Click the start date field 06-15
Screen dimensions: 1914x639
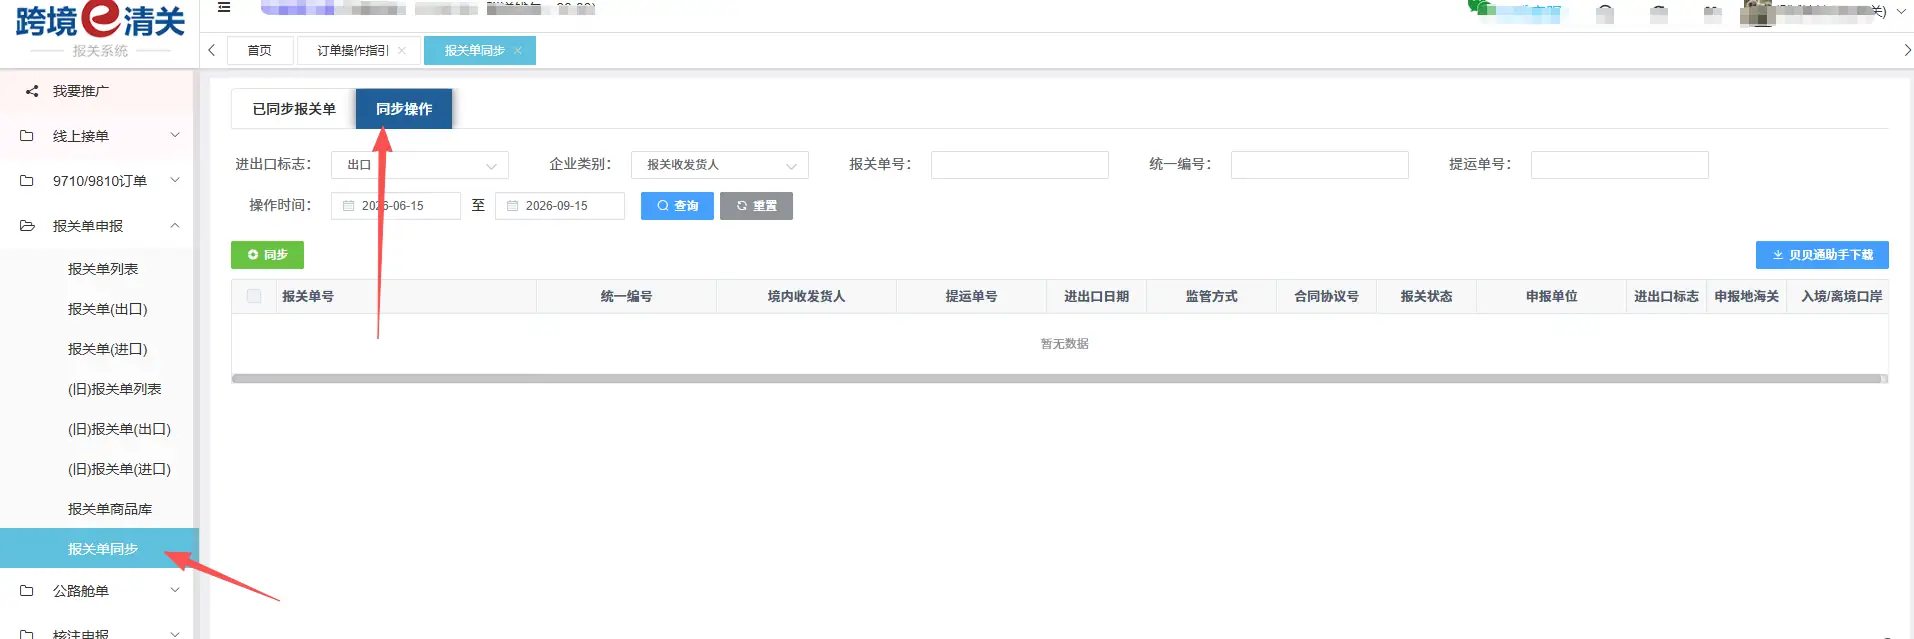[396, 206]
